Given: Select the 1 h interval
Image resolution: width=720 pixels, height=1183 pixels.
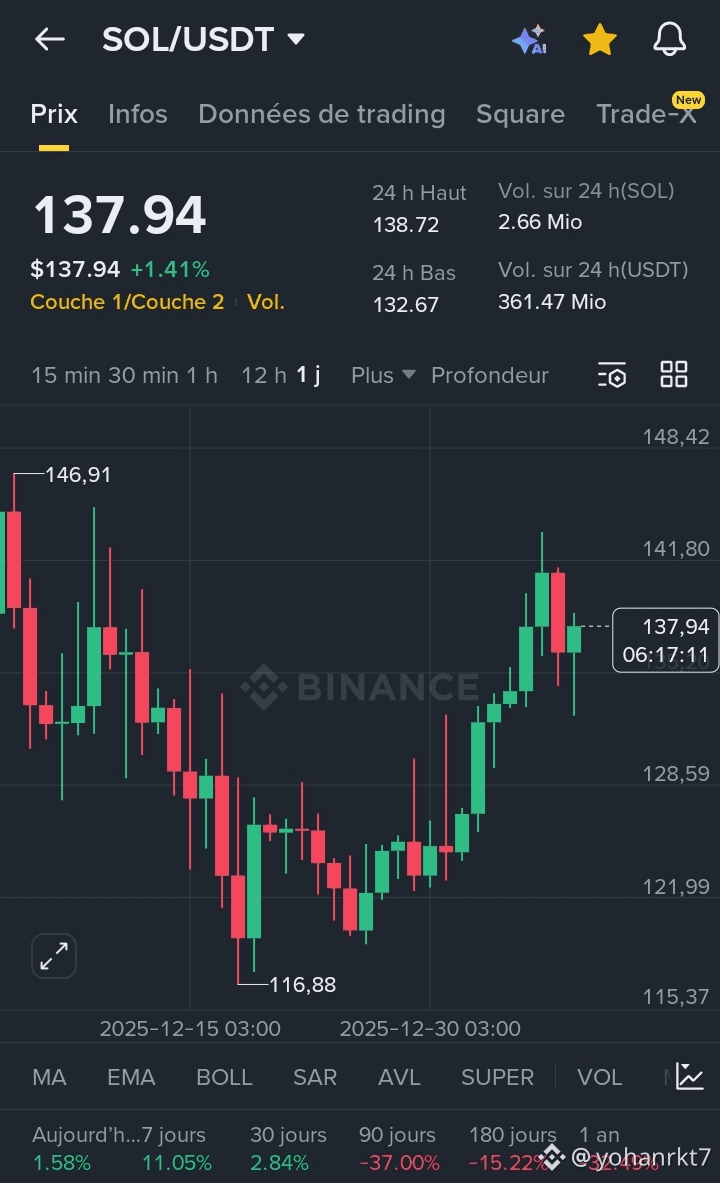Looking at the screenshot, I should (202, 375).
